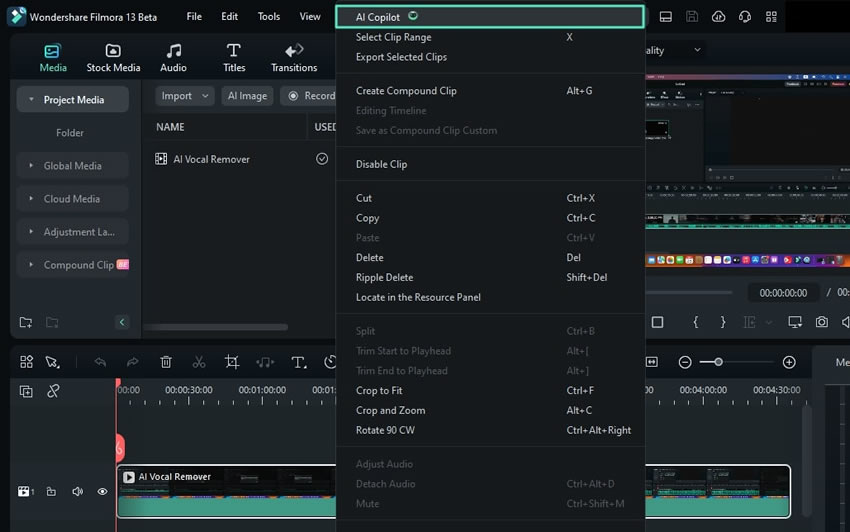Expand the Adjustment Layer item
The width and height of the screenshot is (850, 532).
pyautogui.click(x=31, y=232)
